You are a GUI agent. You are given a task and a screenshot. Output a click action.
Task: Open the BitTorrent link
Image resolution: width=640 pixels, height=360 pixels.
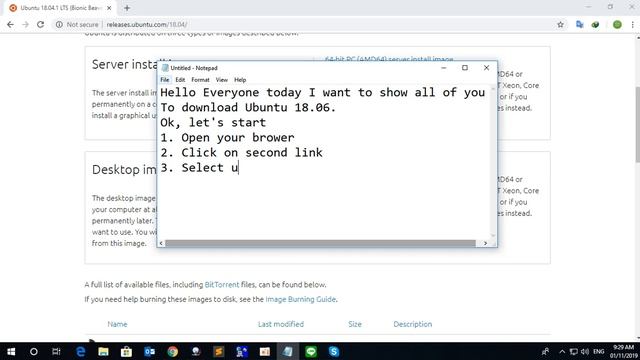(222, 284)
